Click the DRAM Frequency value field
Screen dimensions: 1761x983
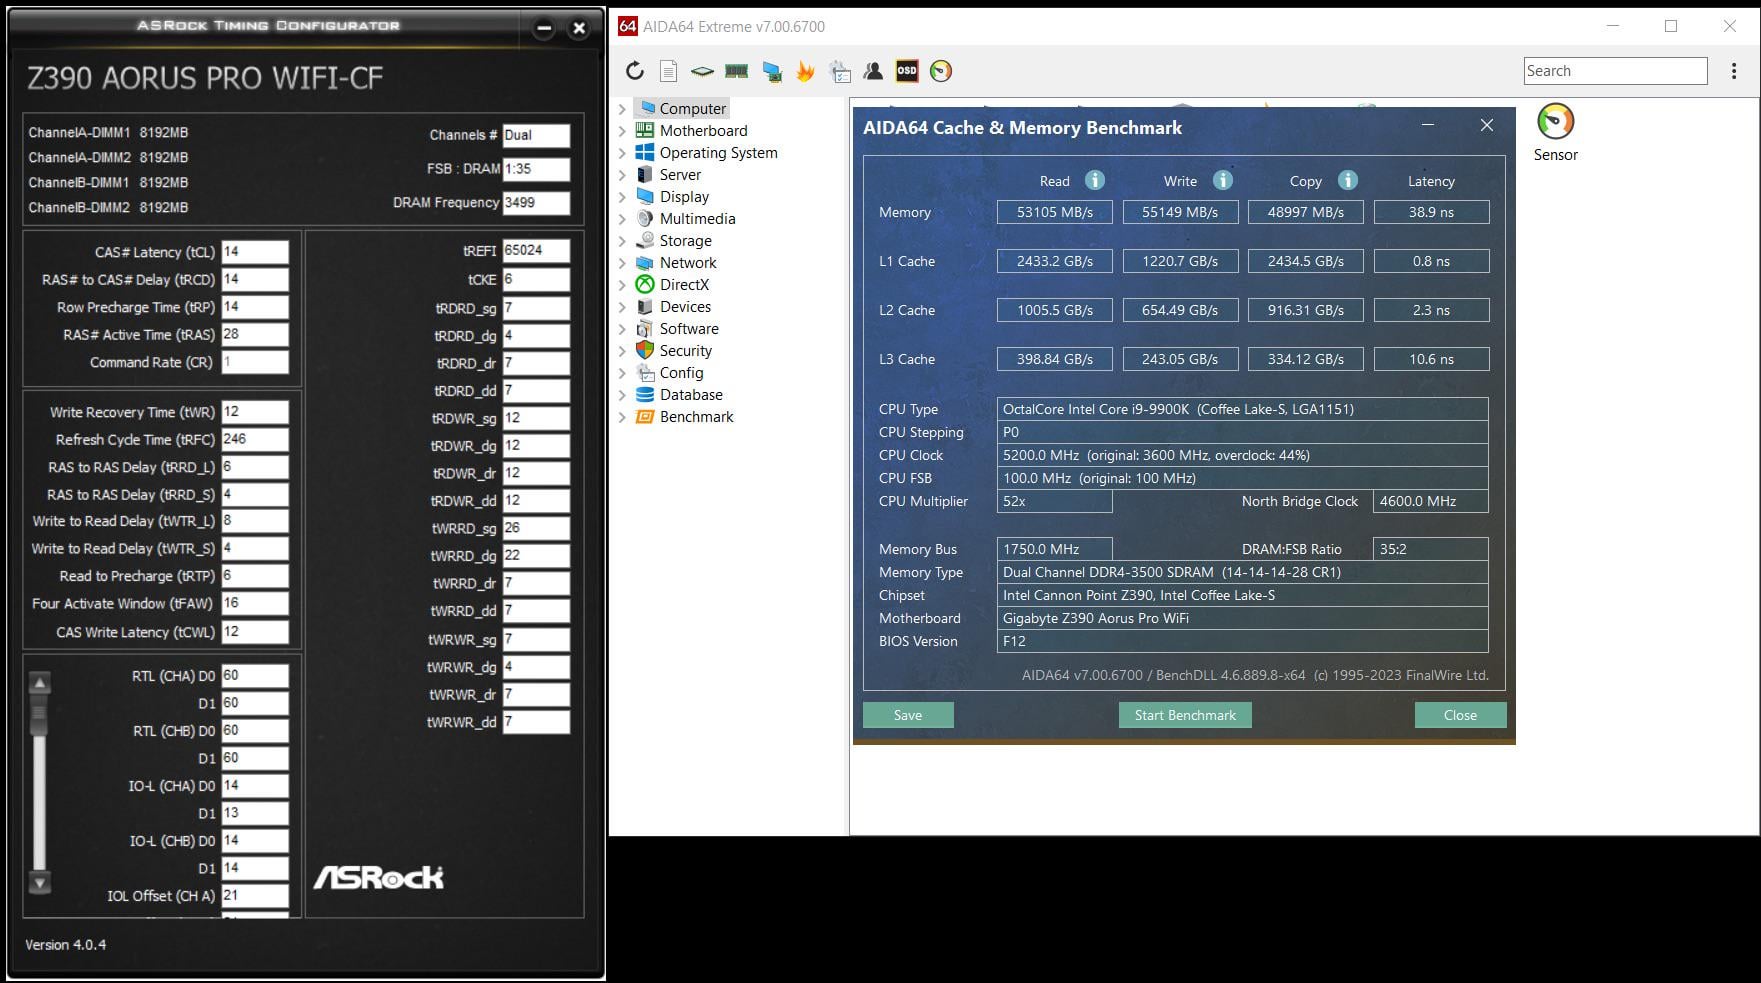click(536, 202)
